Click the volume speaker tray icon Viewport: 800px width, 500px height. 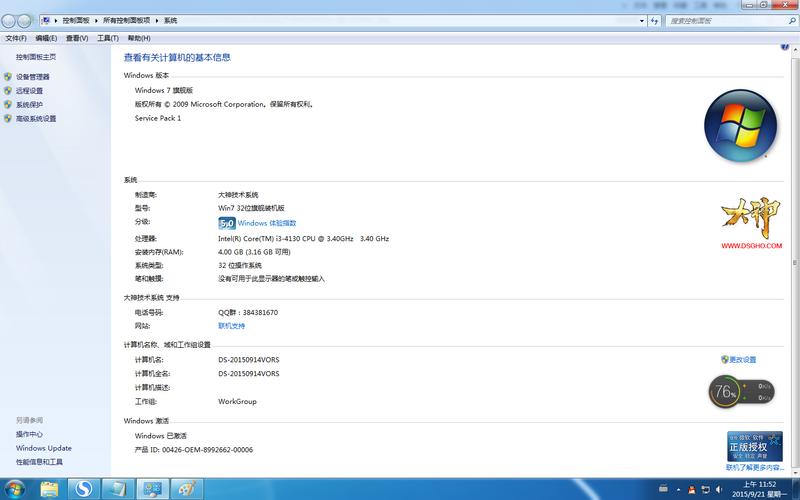[719, 490]
